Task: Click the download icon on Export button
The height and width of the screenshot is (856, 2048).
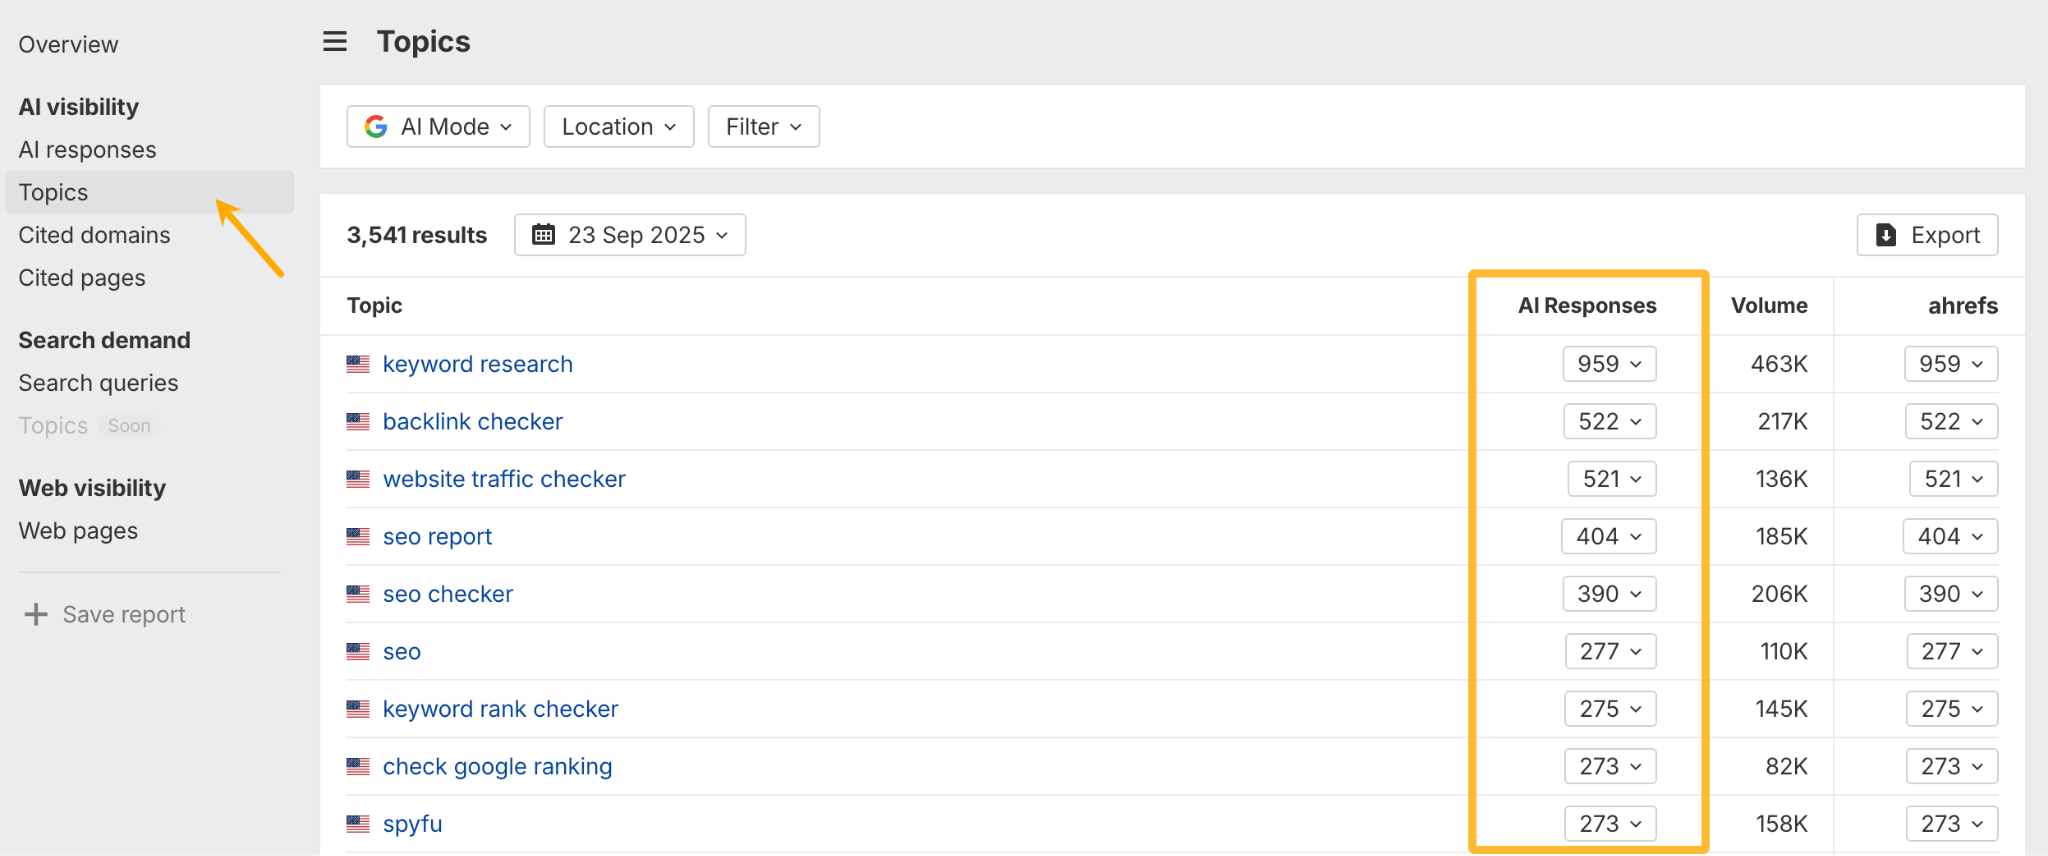Action: (1886, 235)
